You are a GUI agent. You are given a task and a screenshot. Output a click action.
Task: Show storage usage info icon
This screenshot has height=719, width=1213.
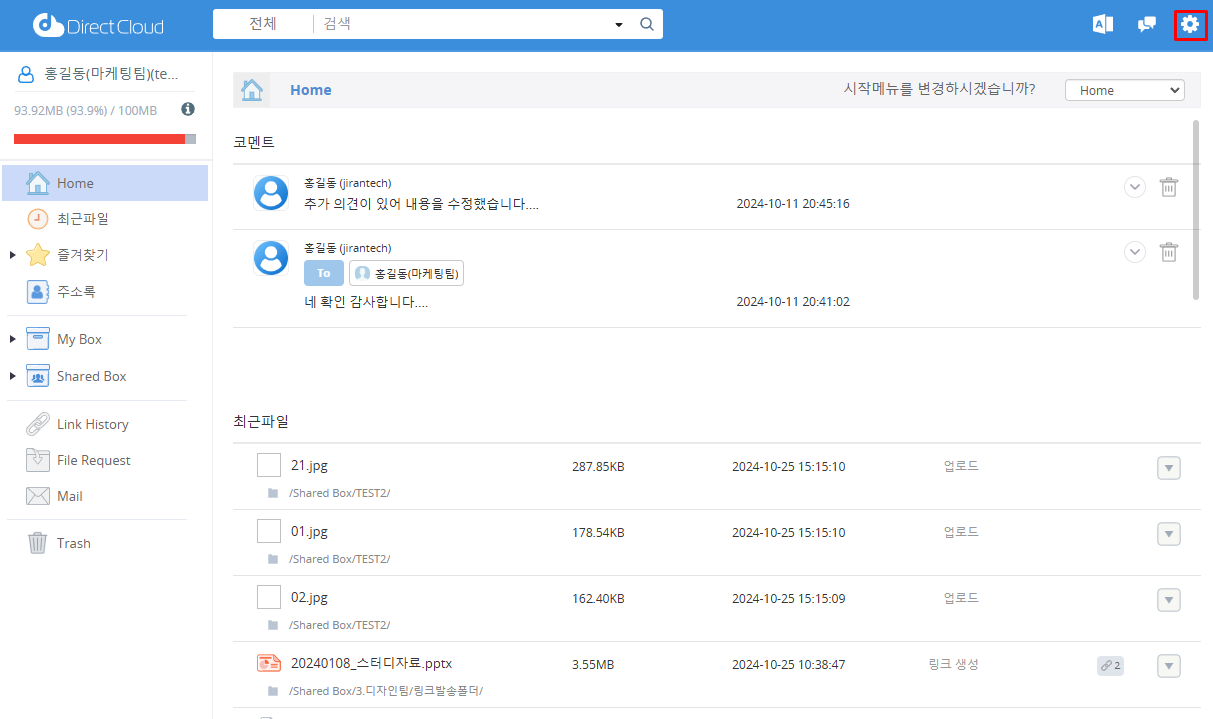188,109
